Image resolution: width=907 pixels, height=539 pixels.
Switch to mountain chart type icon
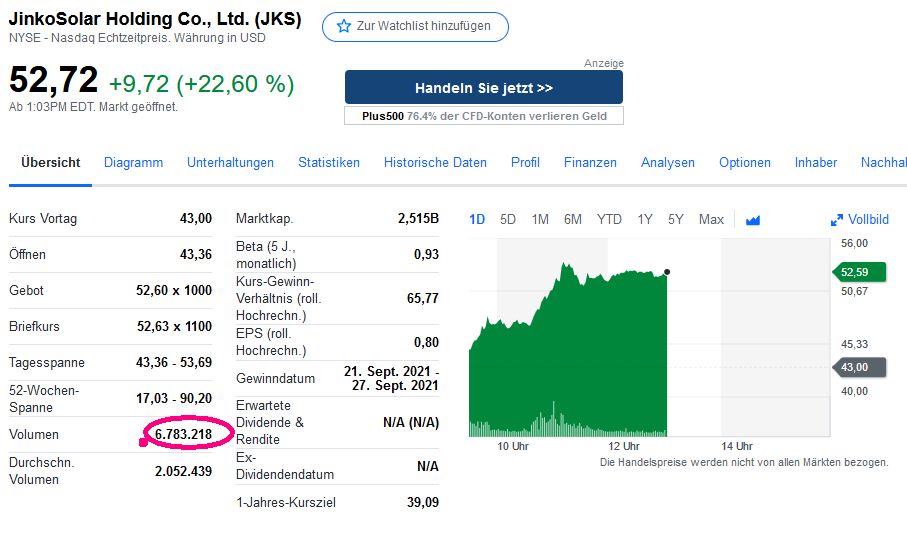[x=753, y=220]
